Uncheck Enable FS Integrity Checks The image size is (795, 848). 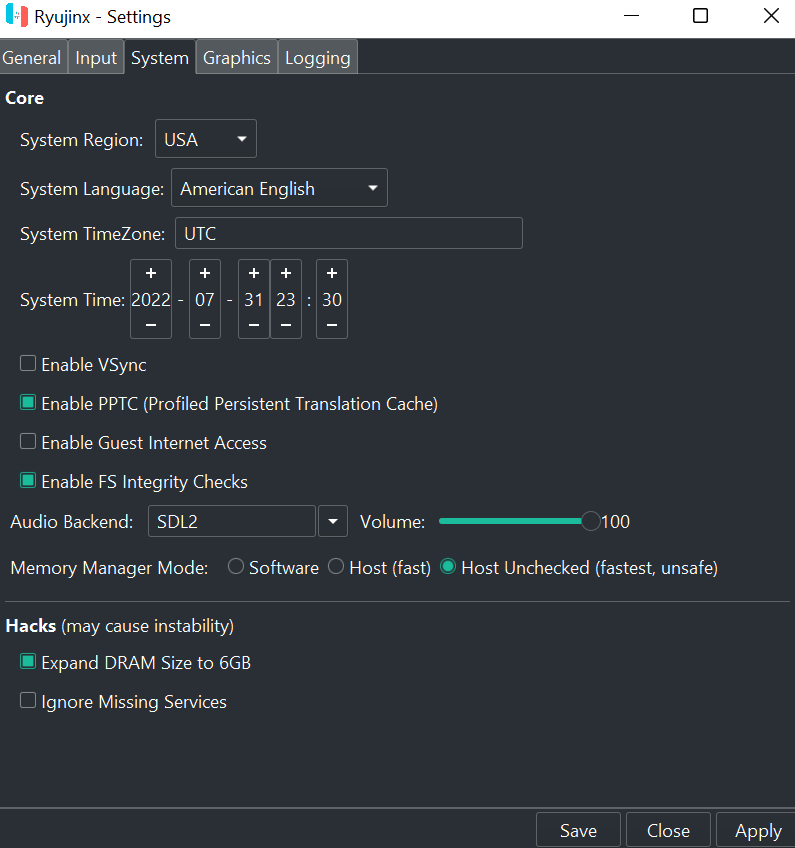coord(28,480)
